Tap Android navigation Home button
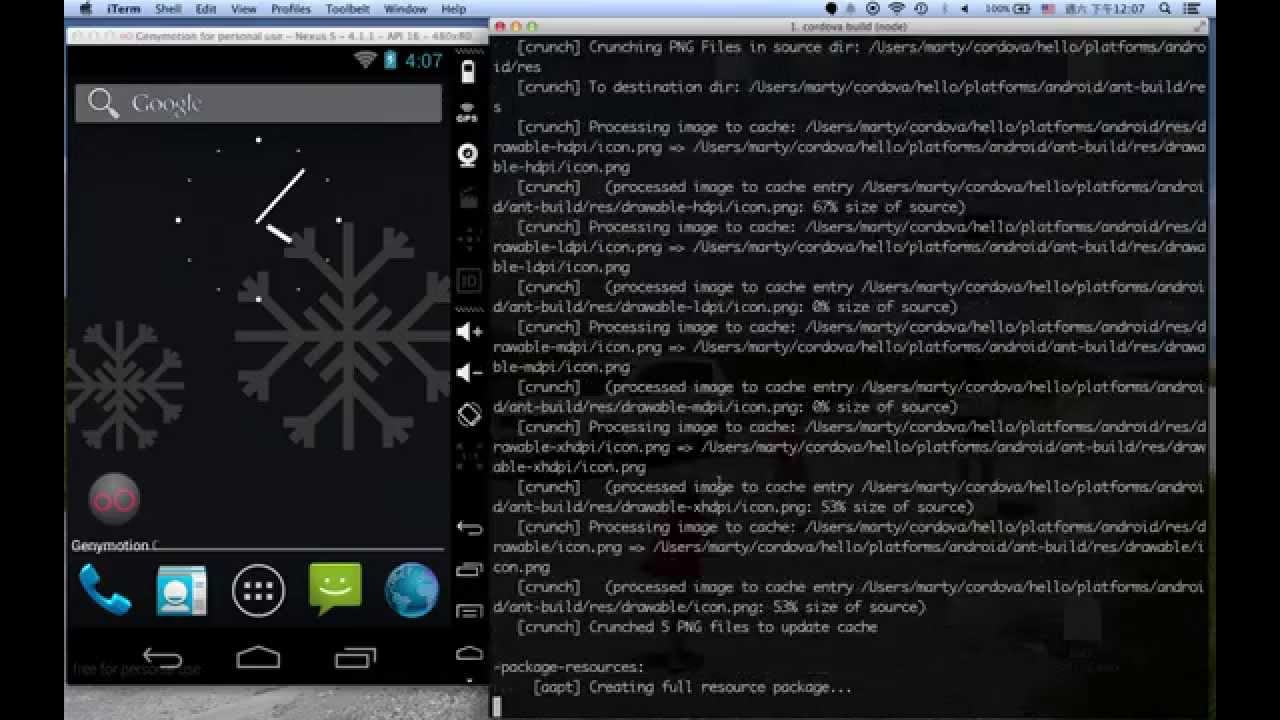 tap(258, 657)
